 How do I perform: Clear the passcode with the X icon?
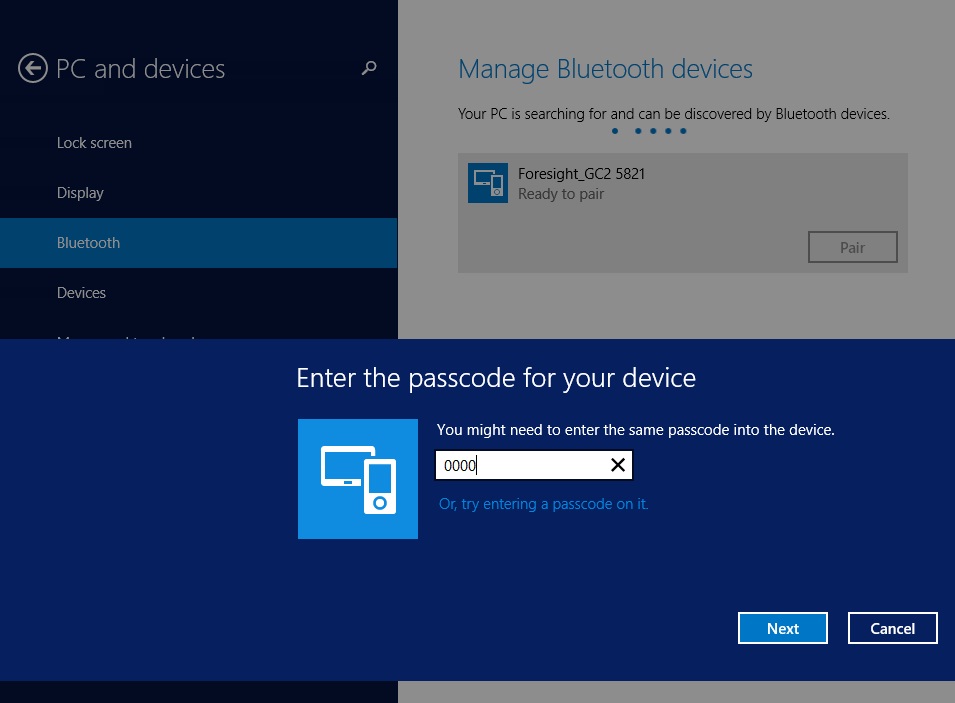pyautogui.click(x=618, y=465)
